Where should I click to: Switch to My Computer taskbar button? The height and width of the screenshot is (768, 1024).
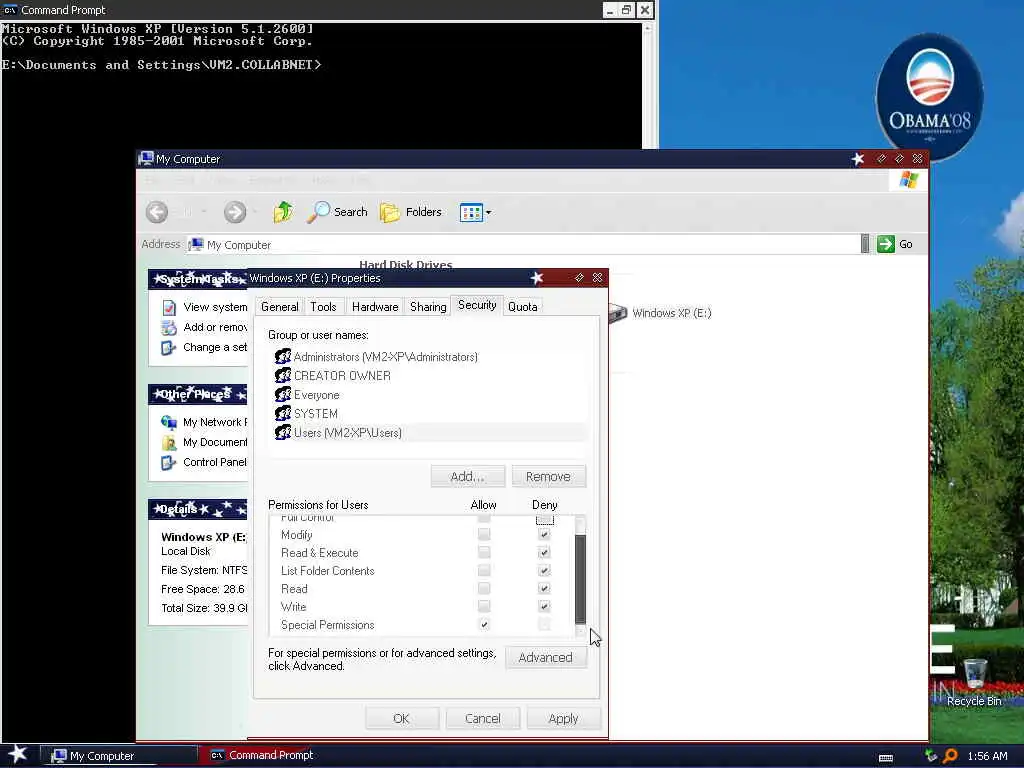pos(119,756)
